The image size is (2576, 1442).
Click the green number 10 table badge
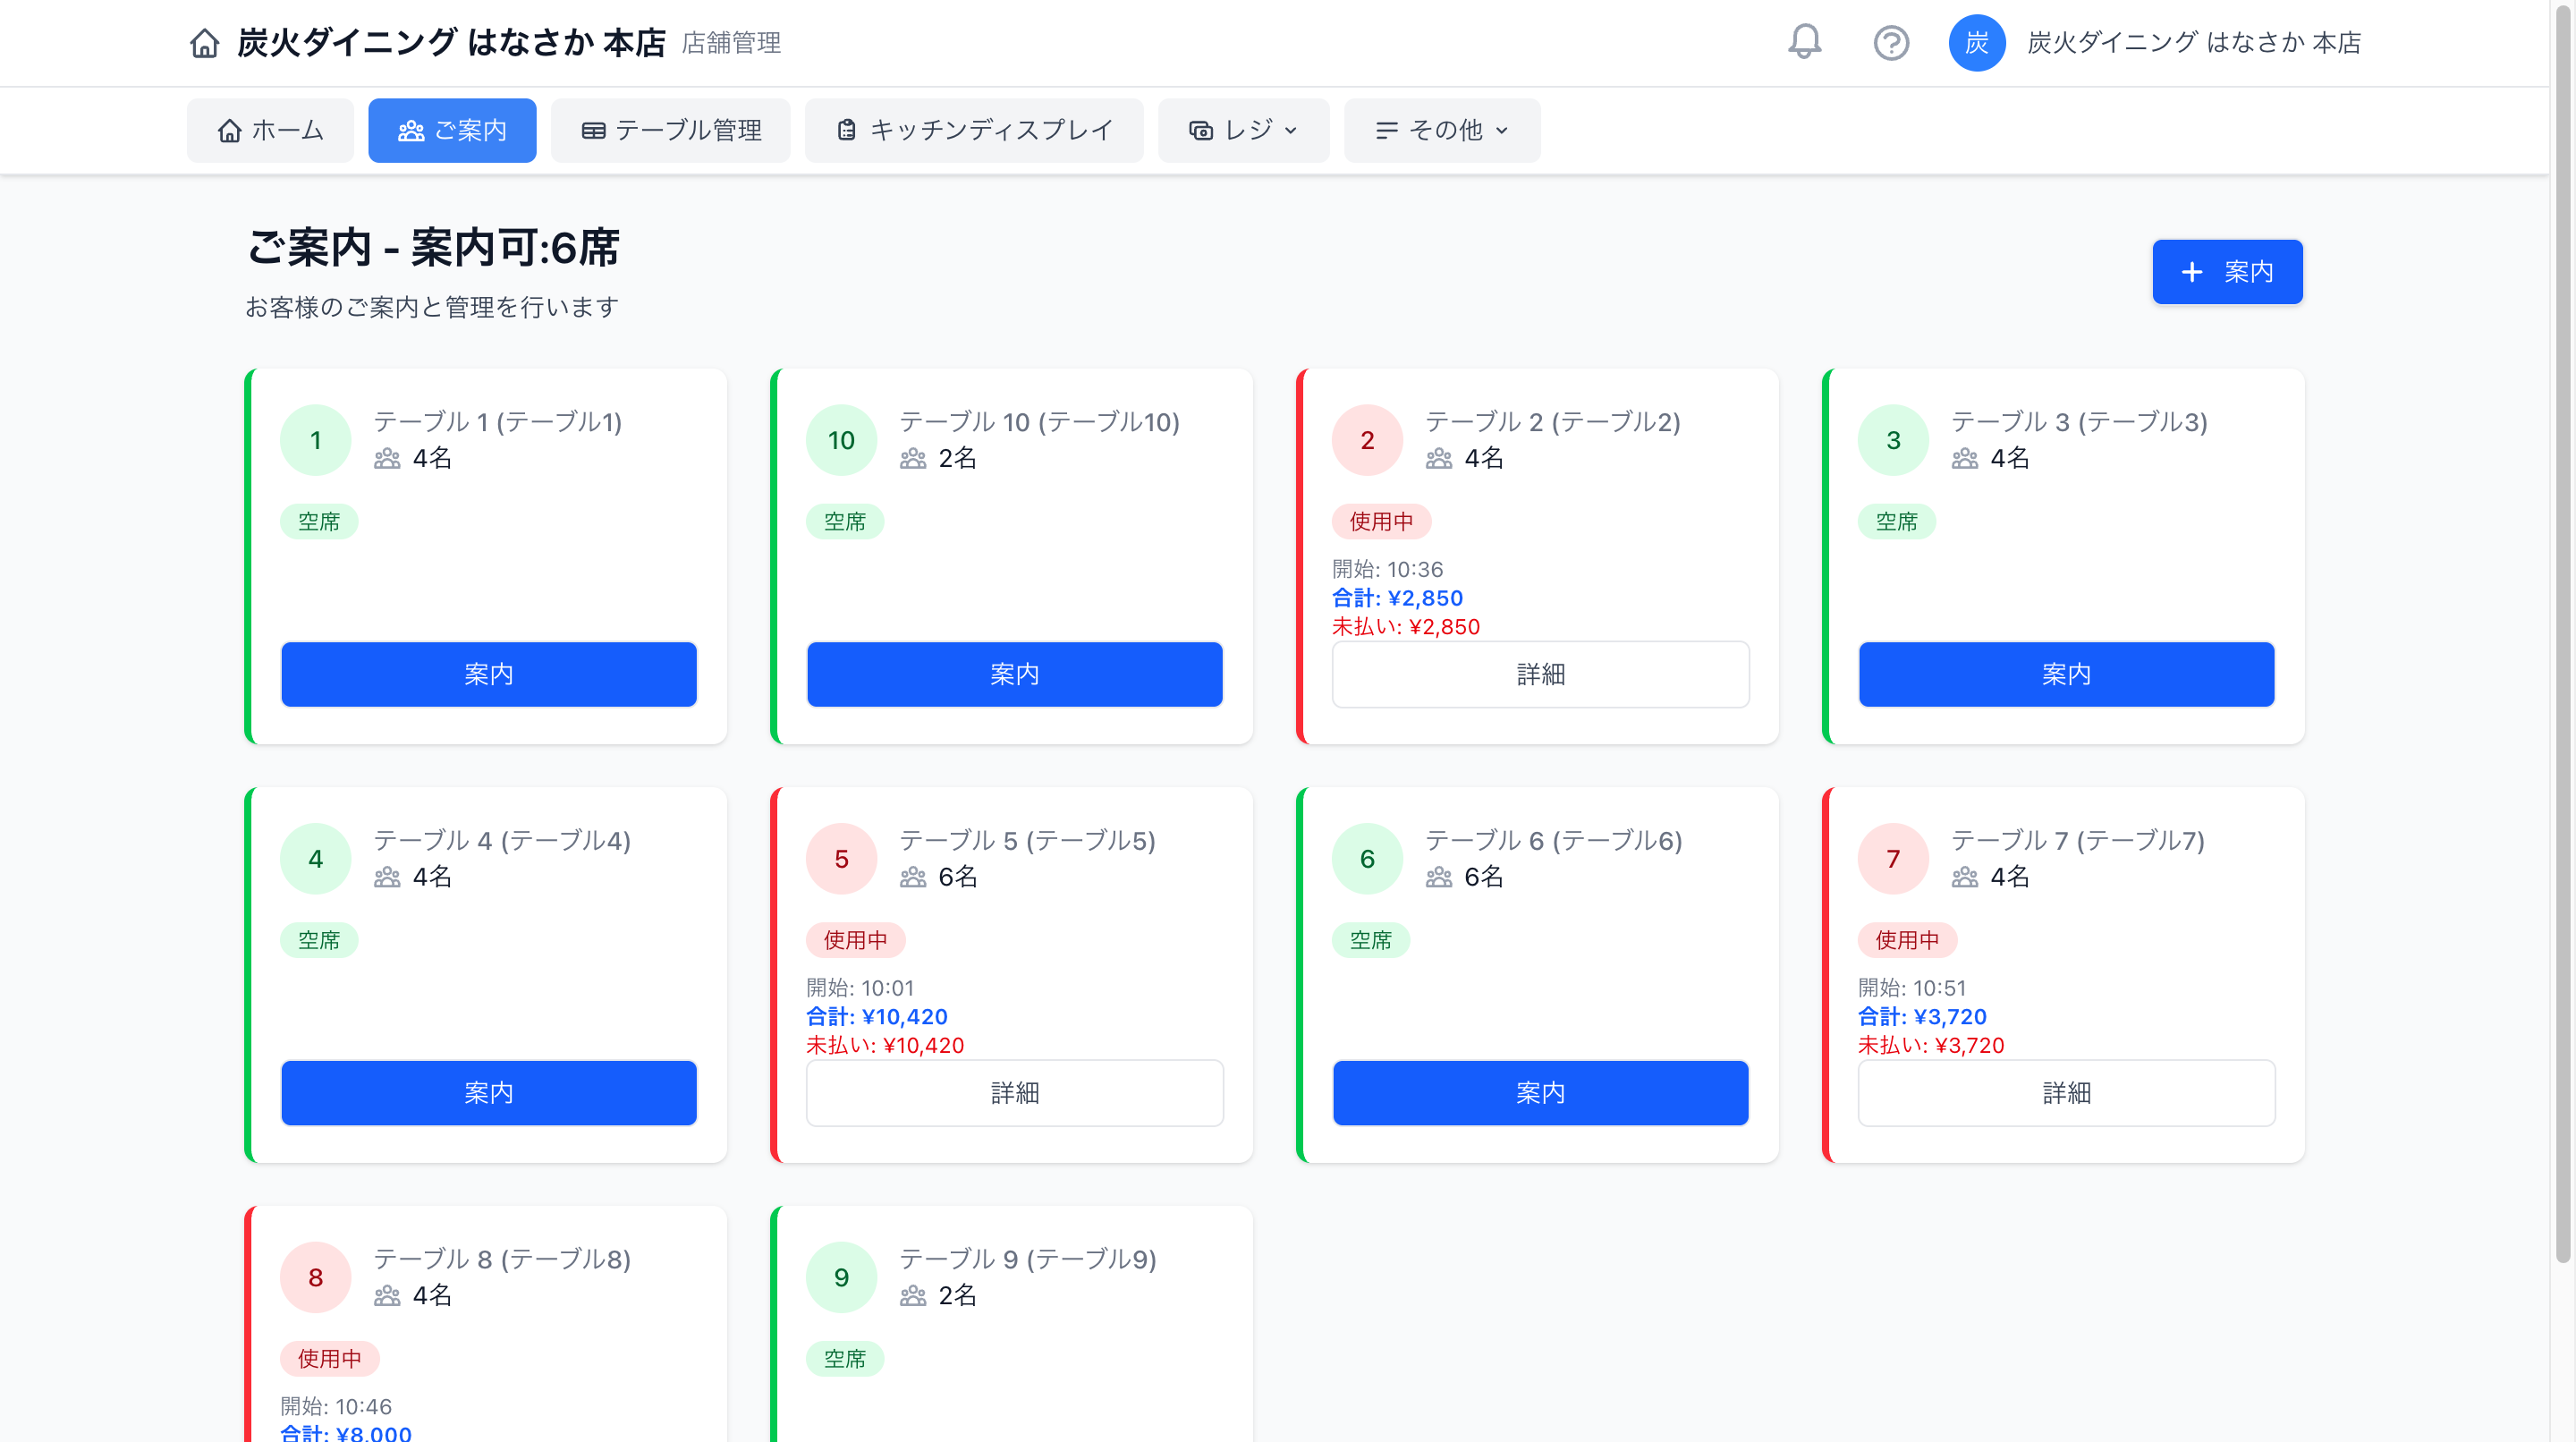pyautogui.click(x=841, y=440)
